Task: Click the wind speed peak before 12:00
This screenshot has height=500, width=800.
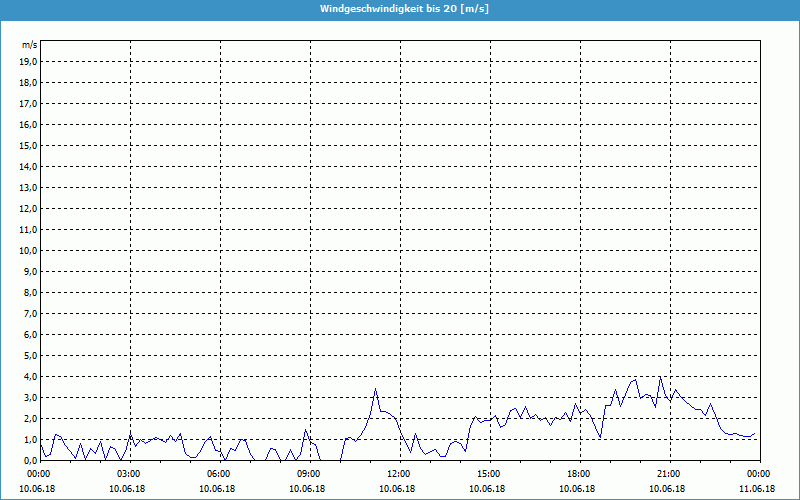Action: [375, 389]
